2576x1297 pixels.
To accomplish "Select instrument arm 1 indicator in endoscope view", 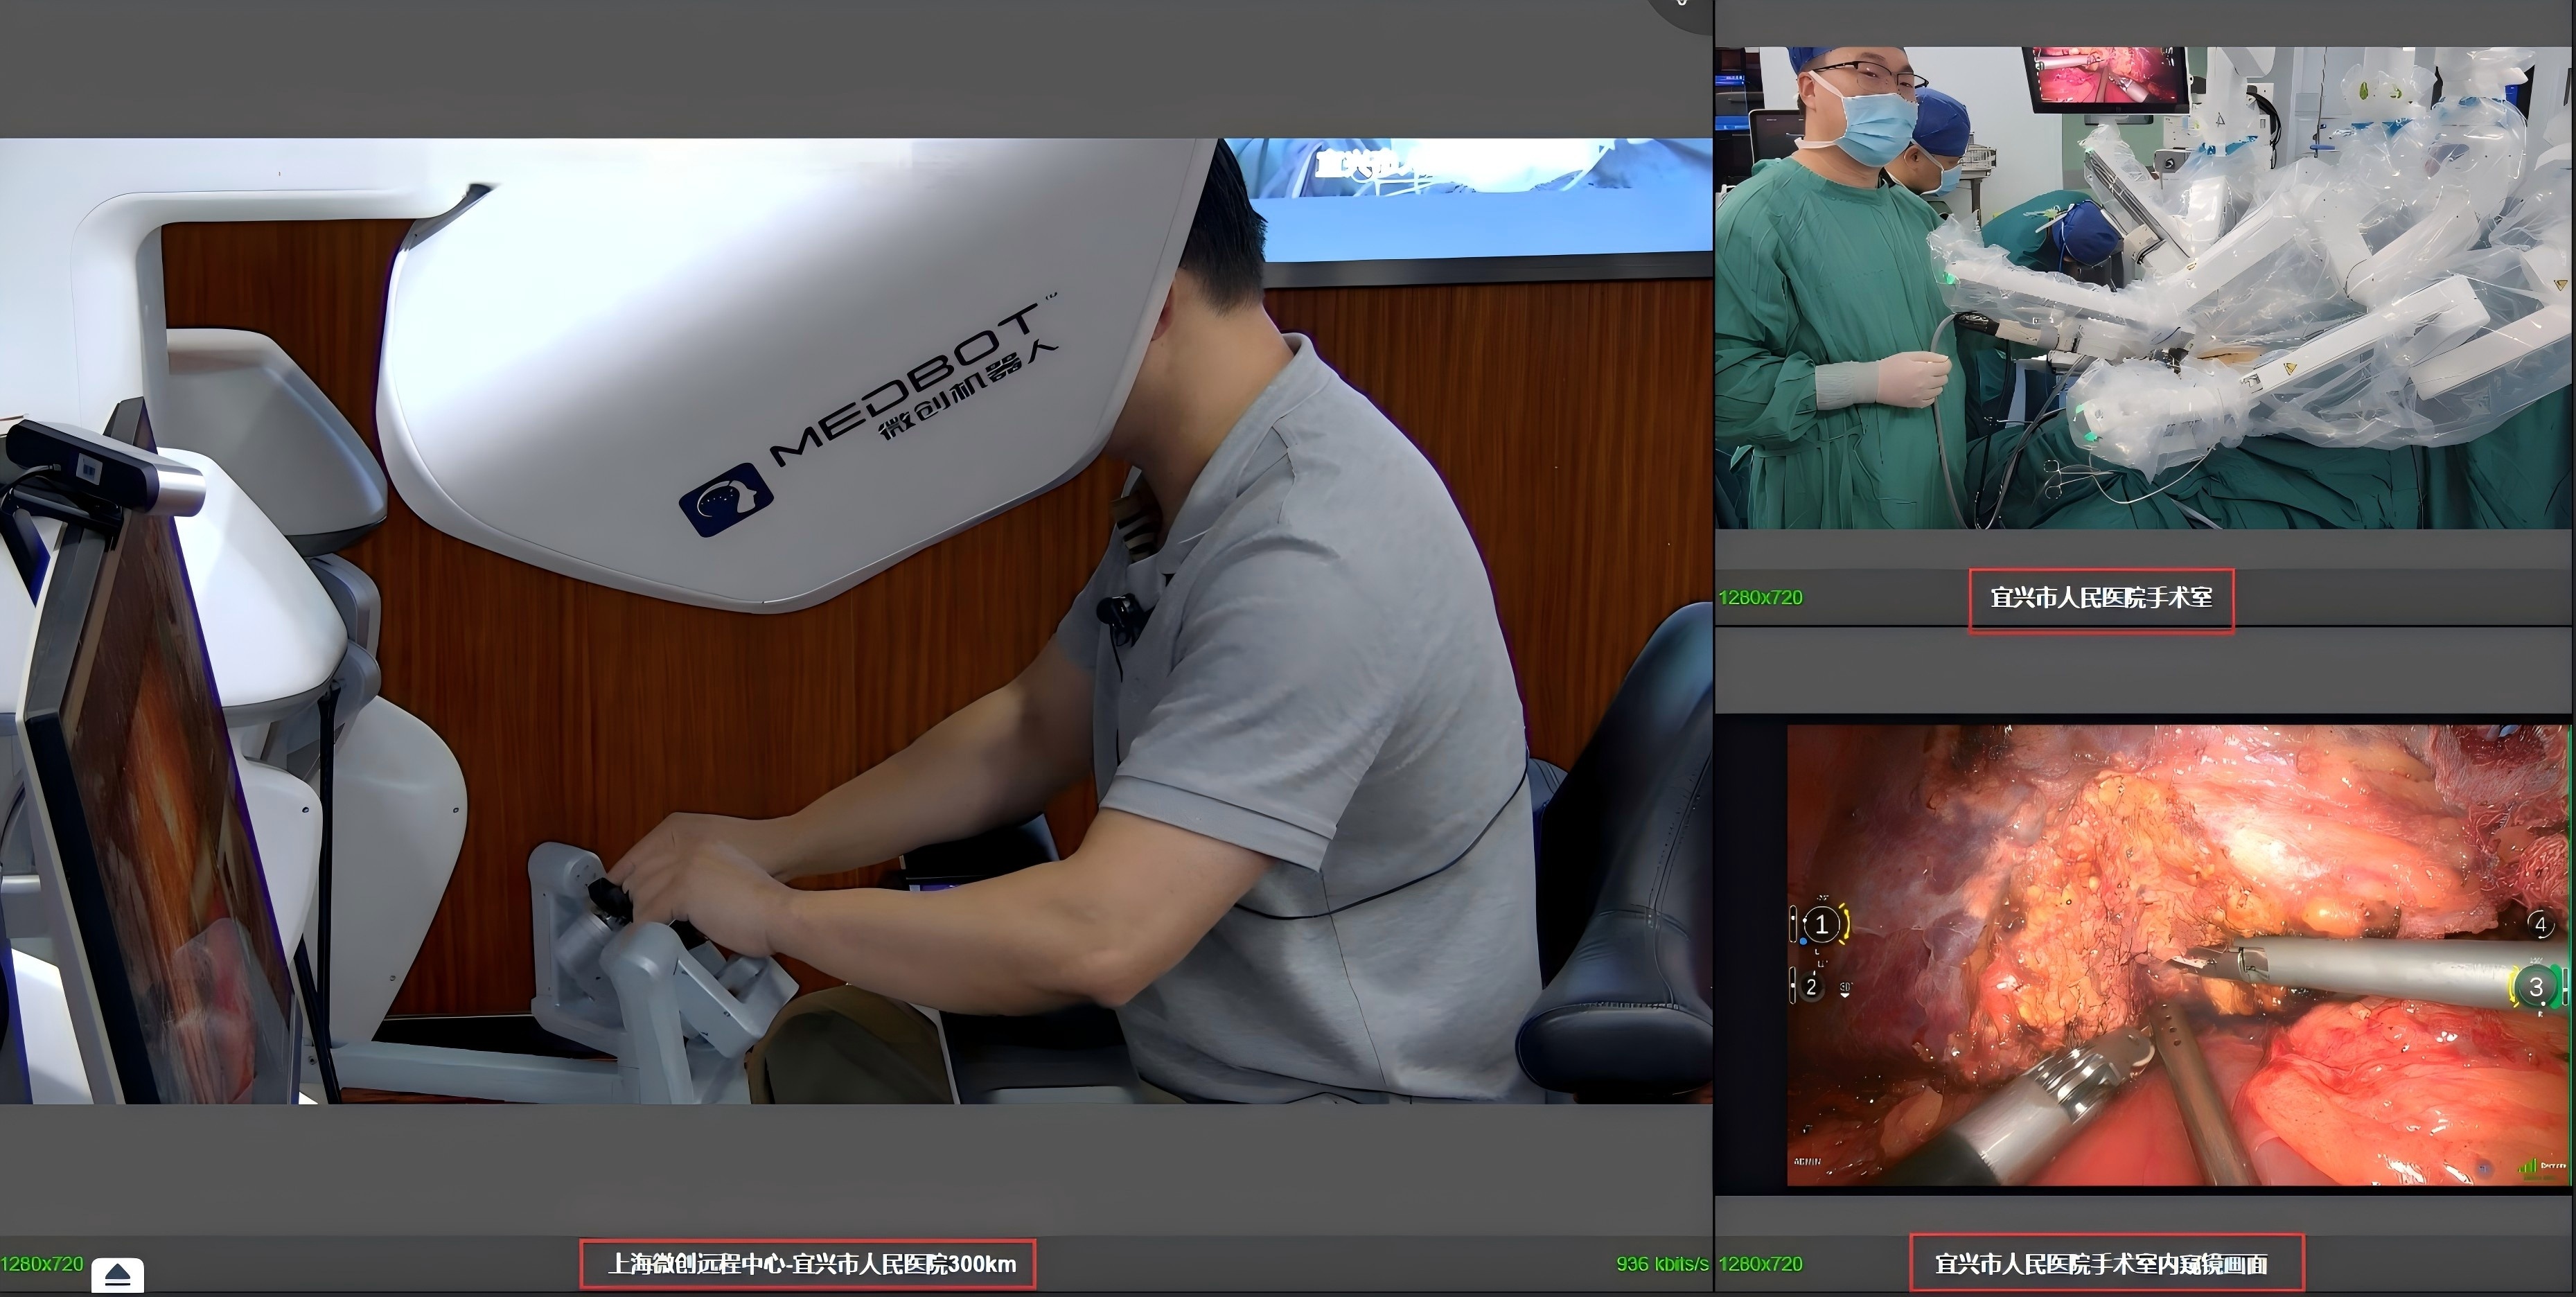I will pos(1821,925).
